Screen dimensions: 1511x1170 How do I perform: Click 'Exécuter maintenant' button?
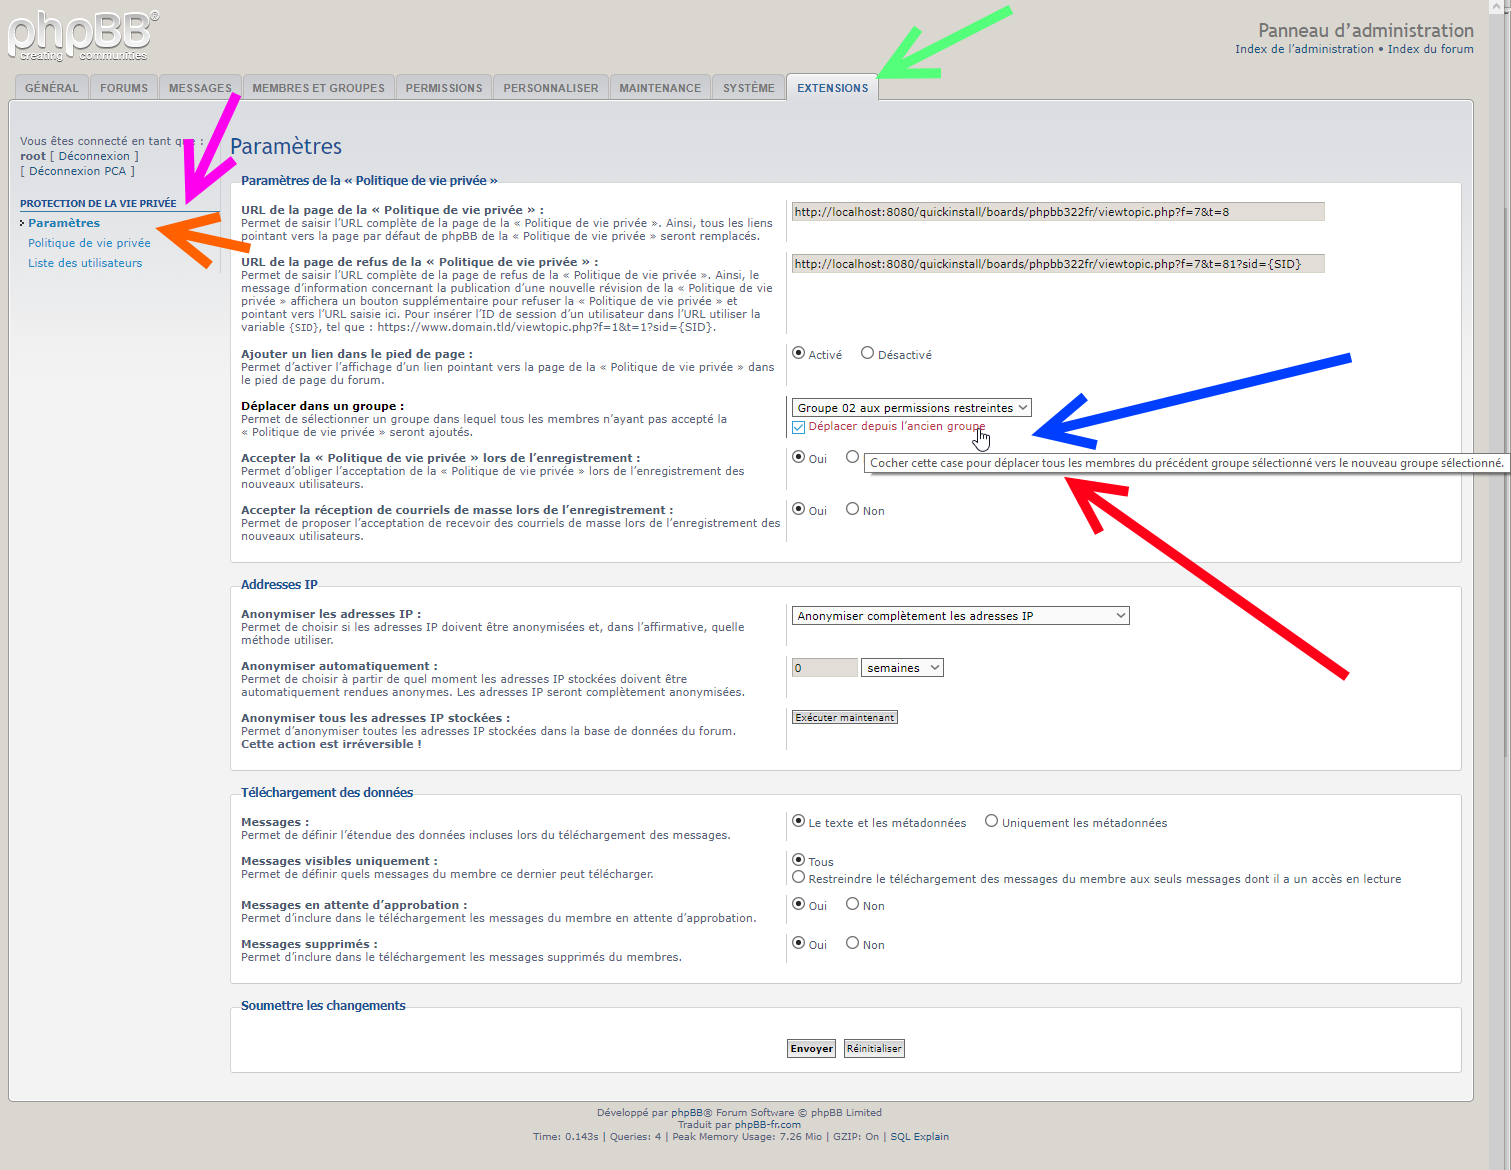tap(845, 717)
